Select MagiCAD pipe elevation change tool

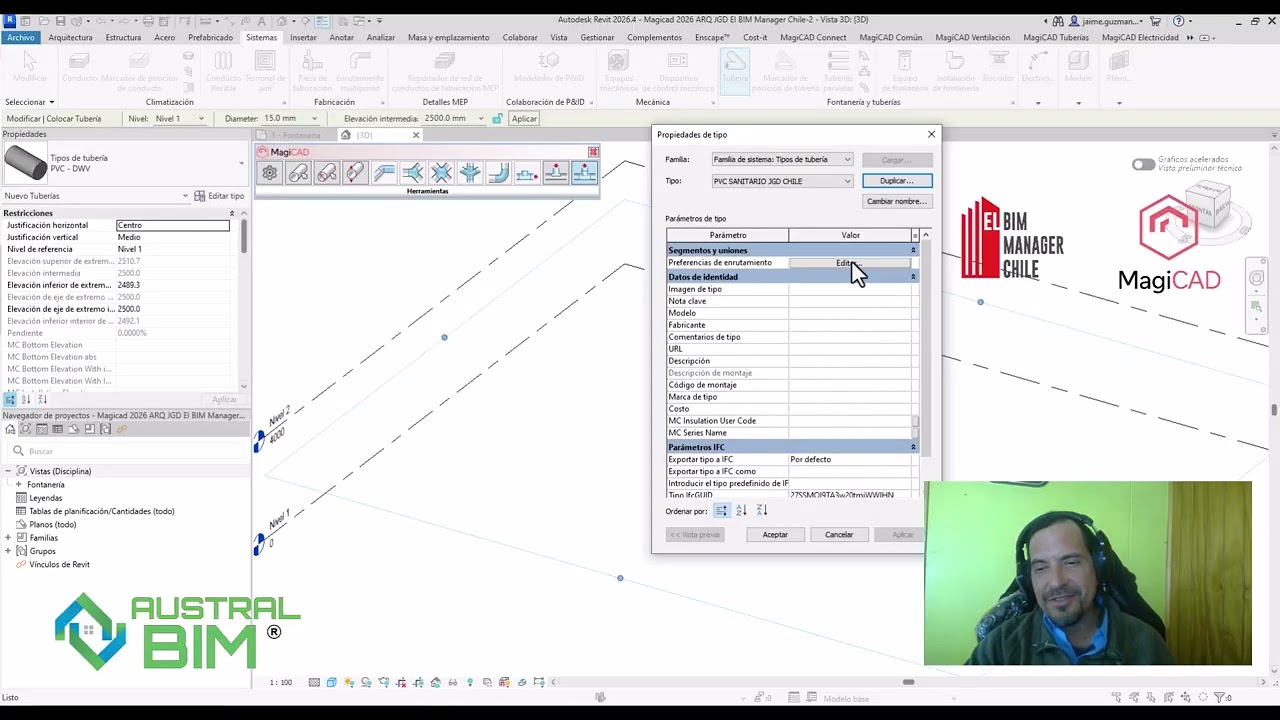coord(355,173)
